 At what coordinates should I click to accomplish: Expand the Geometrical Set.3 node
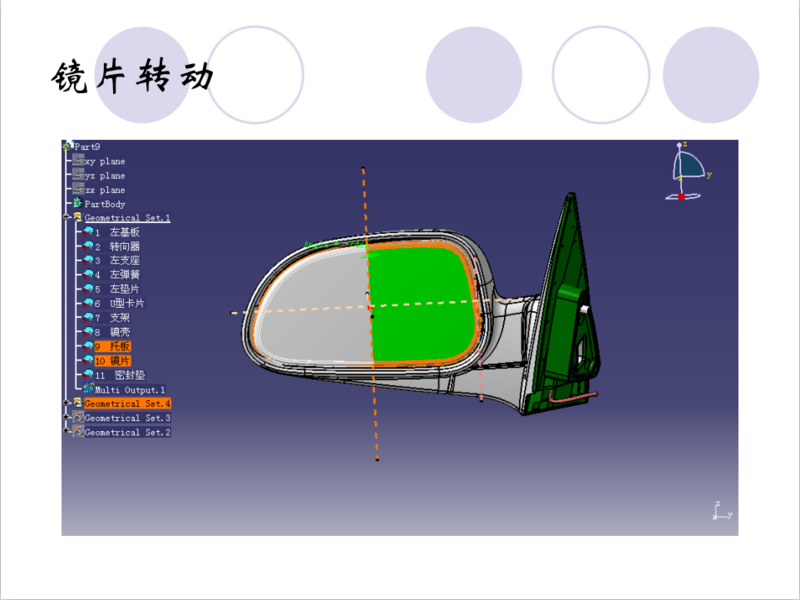66,417
